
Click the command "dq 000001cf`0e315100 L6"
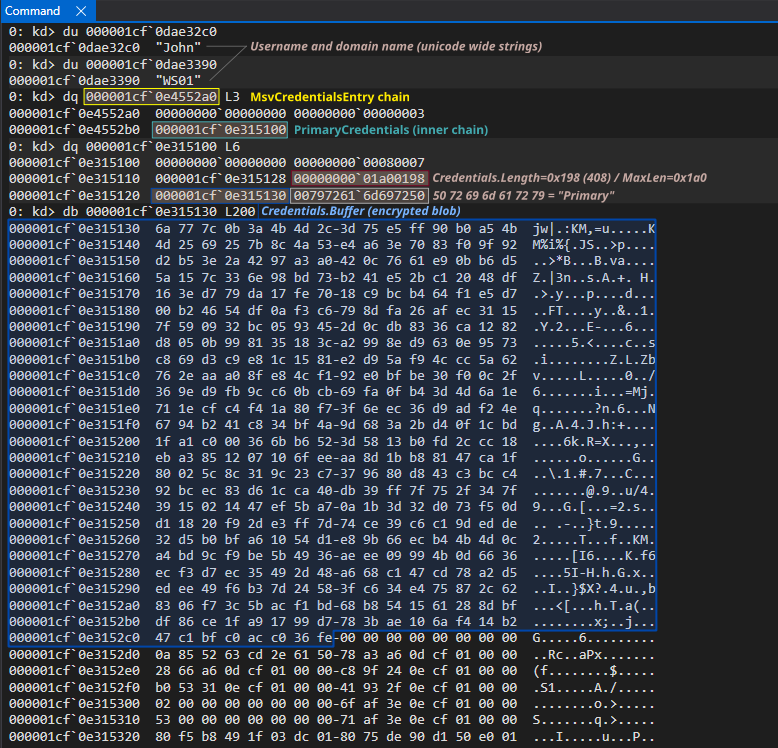pos(151,147)
